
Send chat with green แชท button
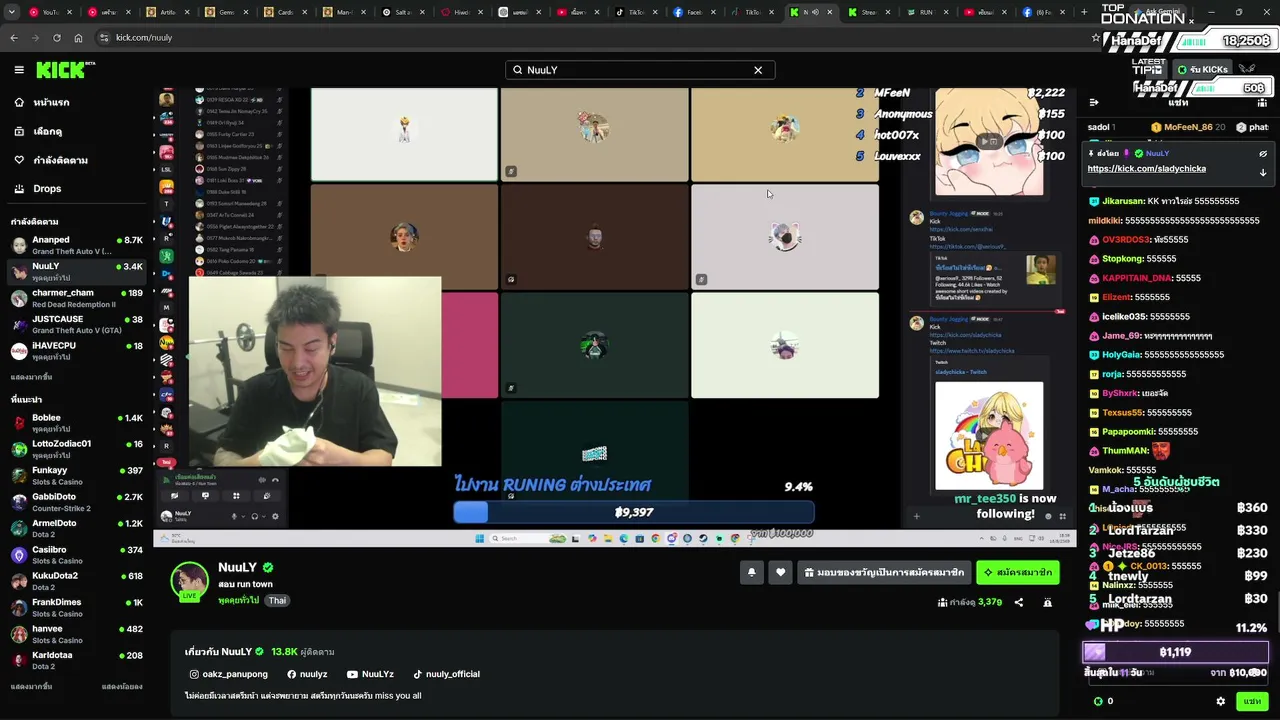point(1252,701)
